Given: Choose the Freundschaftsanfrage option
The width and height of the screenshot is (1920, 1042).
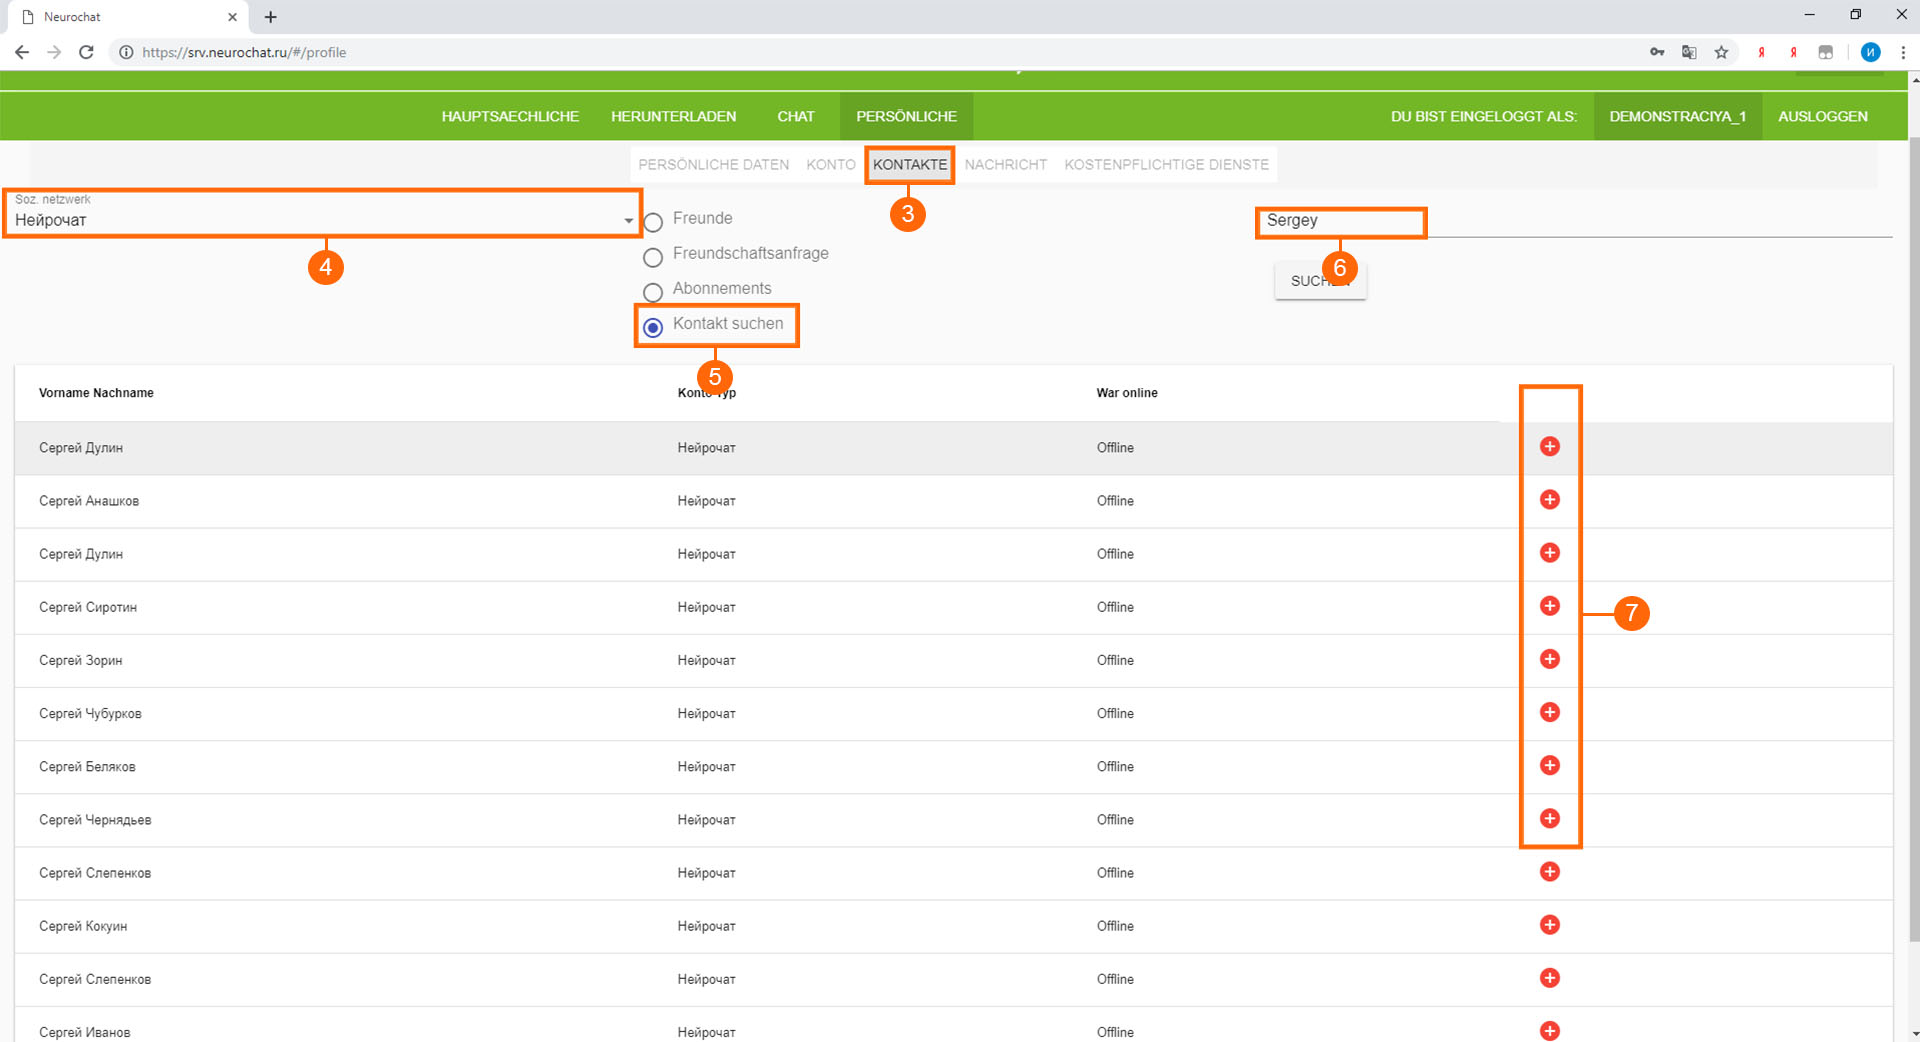Looking at the screenshot, I should [x=653, y=257].
